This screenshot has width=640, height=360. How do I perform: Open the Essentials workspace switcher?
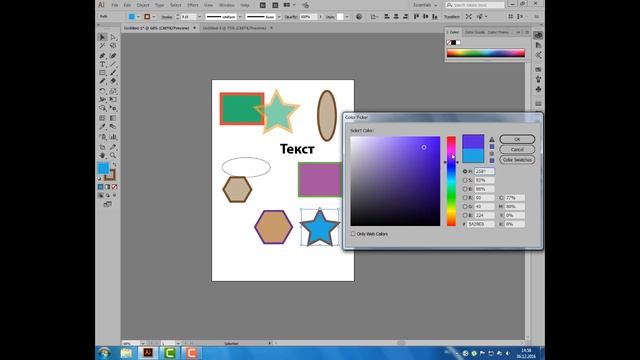coord(425,5)
